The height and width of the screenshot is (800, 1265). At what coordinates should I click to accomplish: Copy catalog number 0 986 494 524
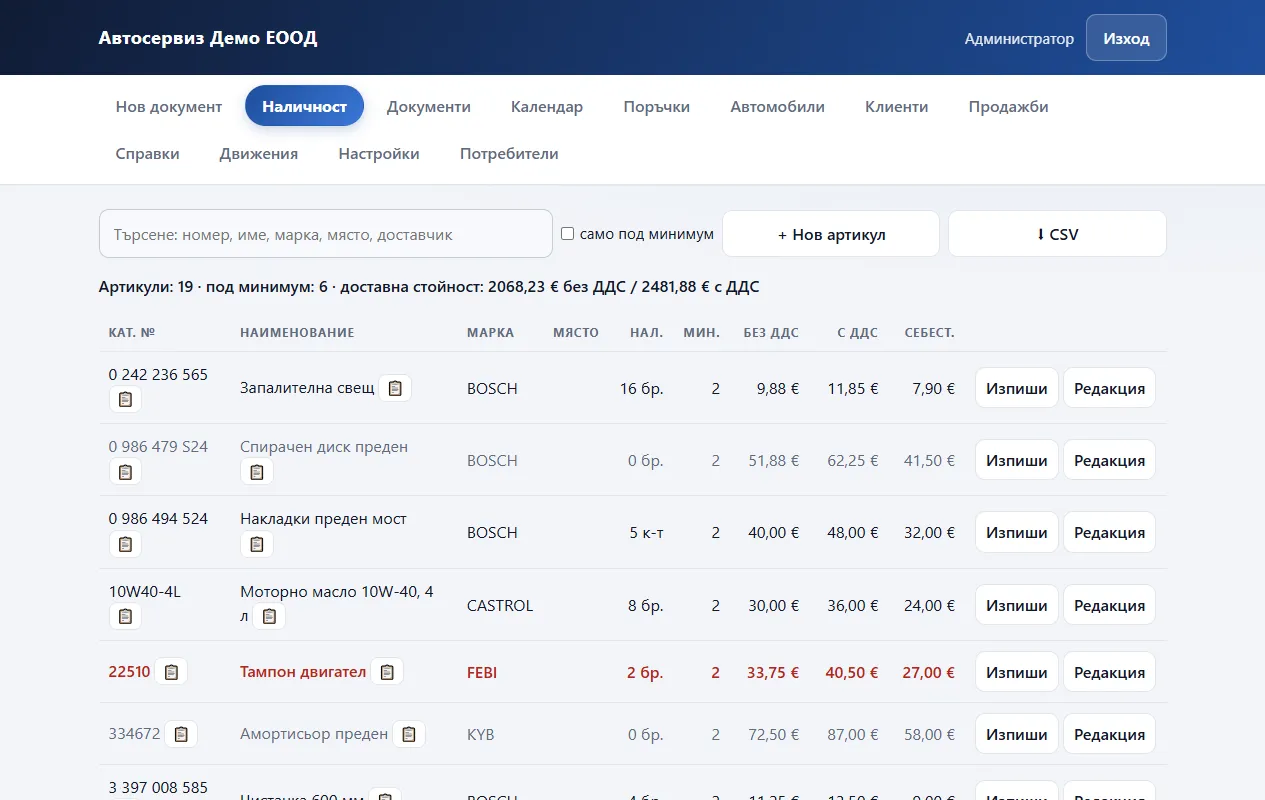pyautogui.click(x=125, y=544)
